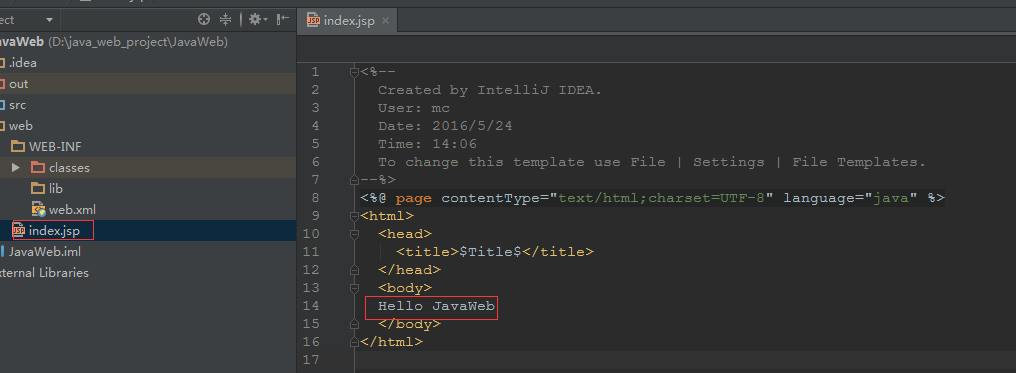
Task: Open the Project panel settings gear
Action: [x=258, y=19]
